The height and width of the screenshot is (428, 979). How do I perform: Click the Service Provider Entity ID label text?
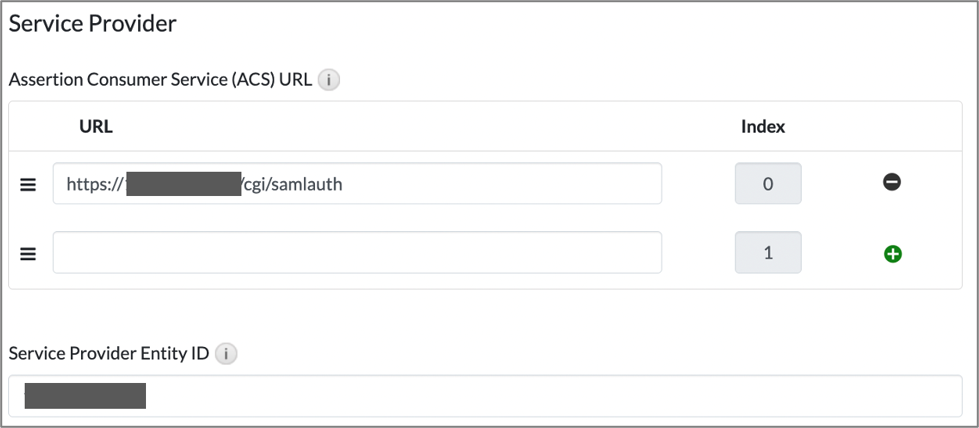[109, 354]
